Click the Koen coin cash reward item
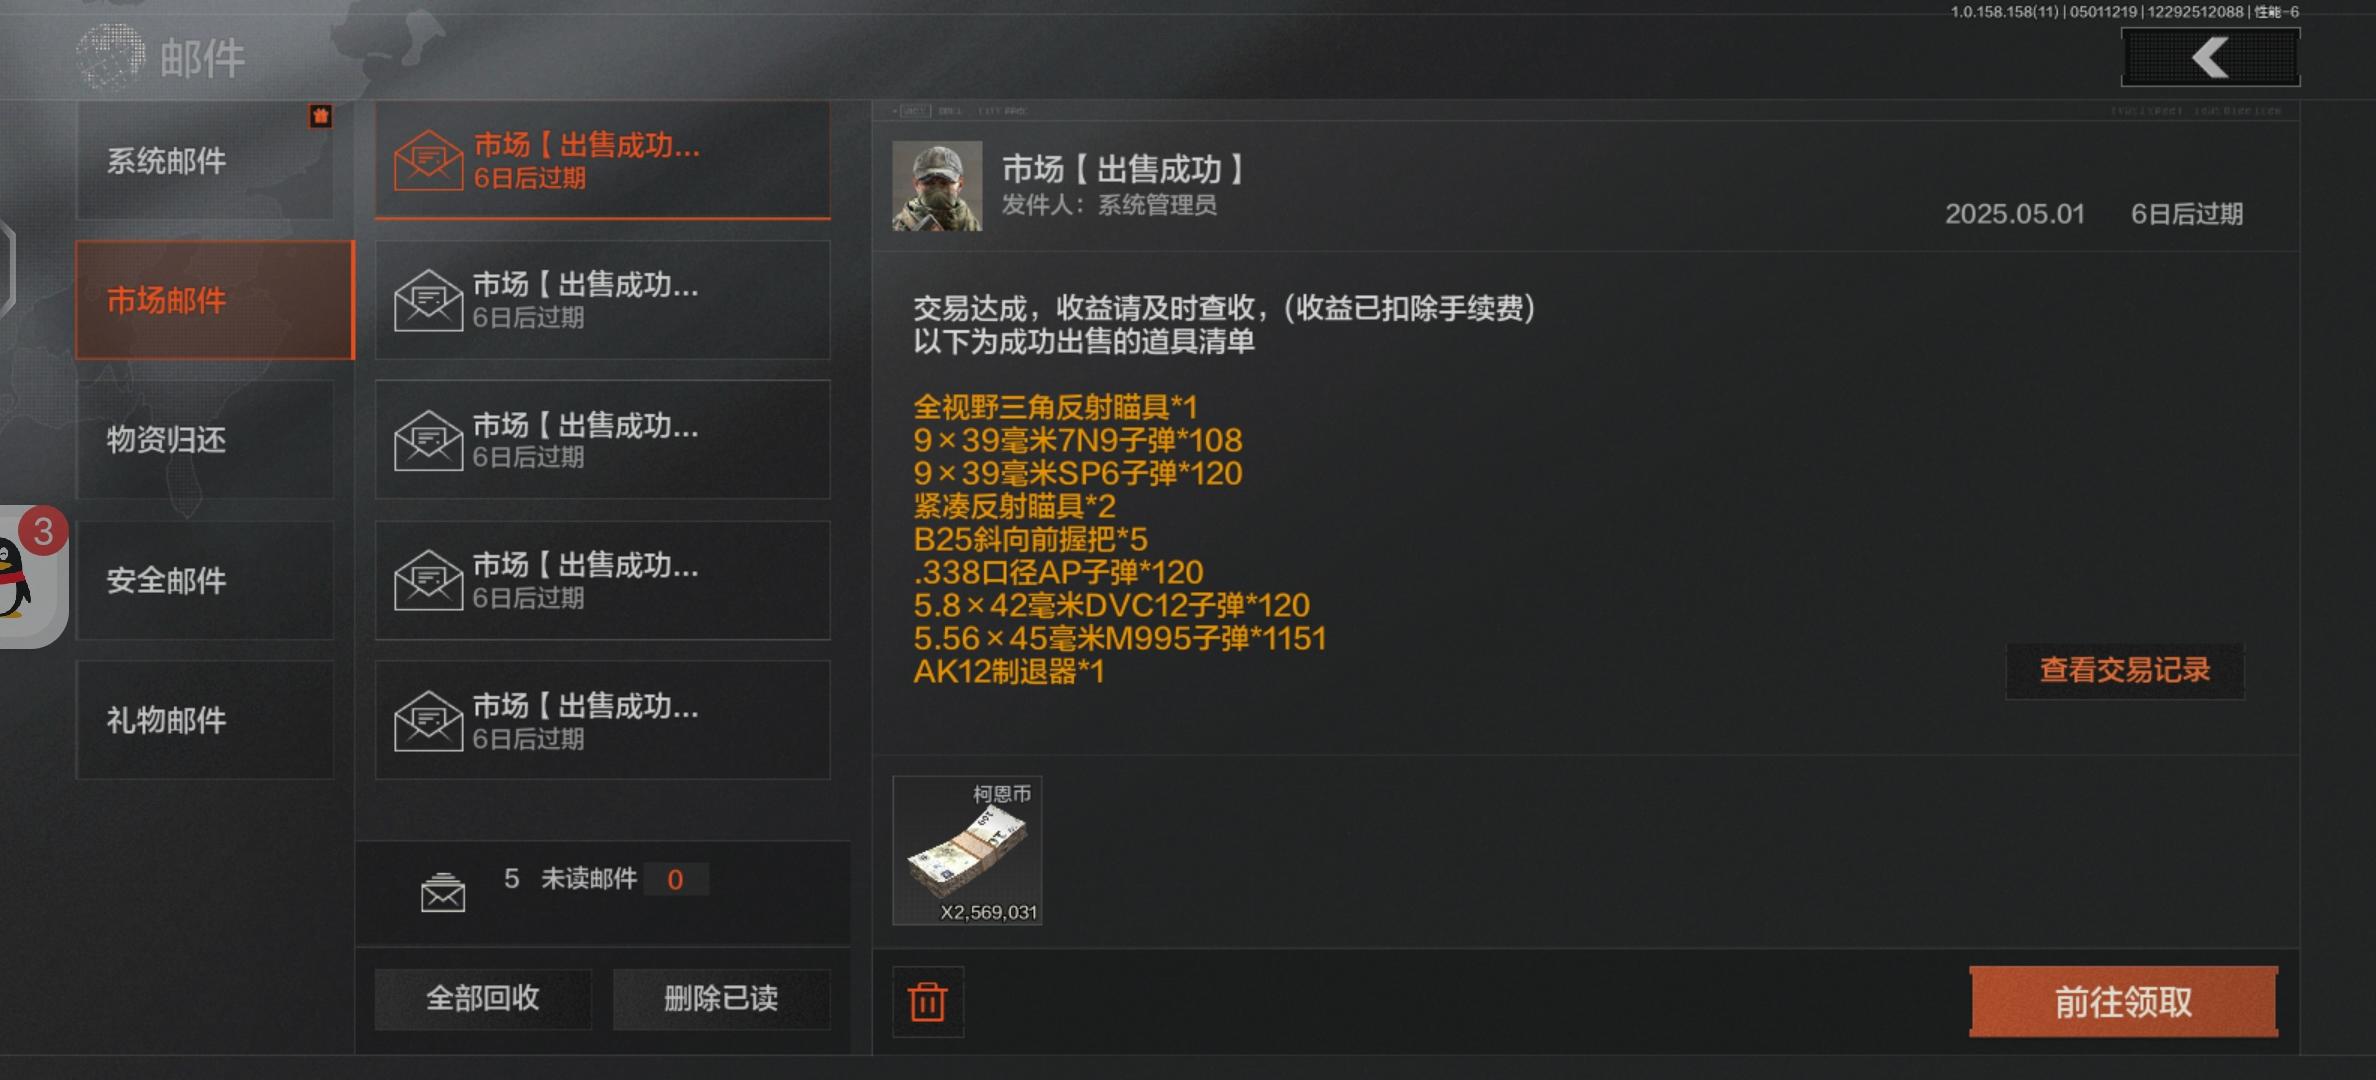 tap(967, 850)
